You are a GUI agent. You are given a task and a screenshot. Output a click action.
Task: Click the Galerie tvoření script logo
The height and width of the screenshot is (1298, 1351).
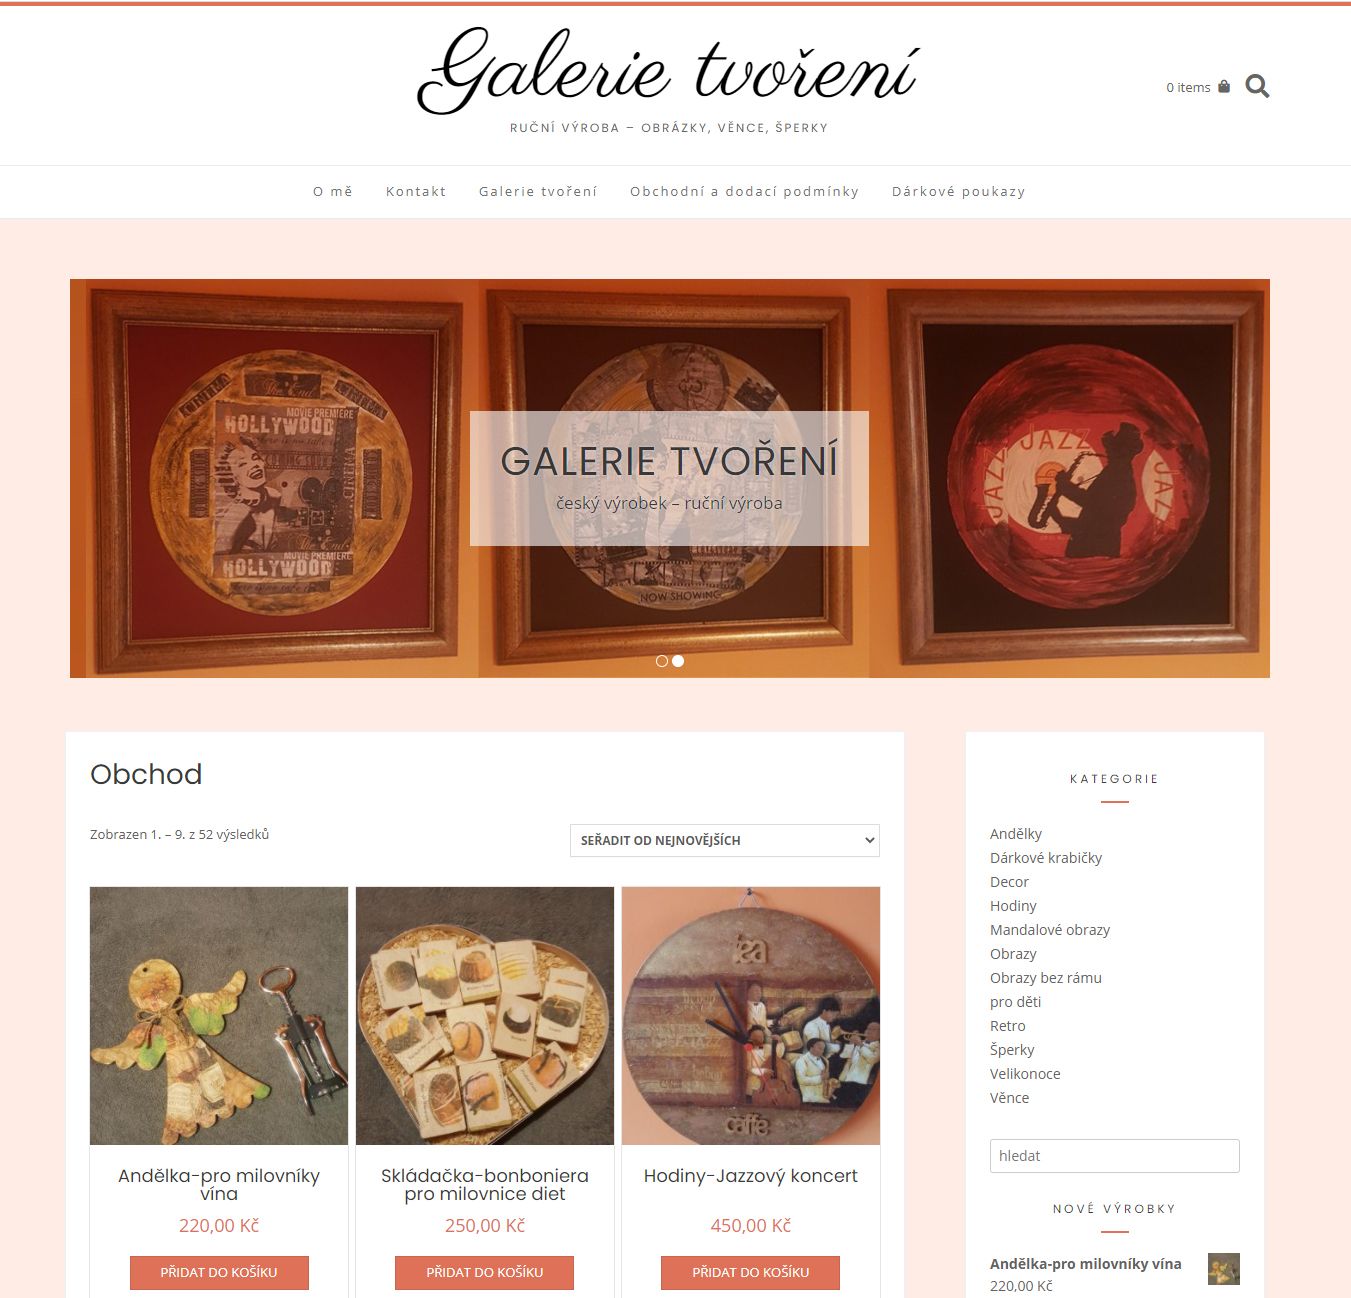(668, 70)
